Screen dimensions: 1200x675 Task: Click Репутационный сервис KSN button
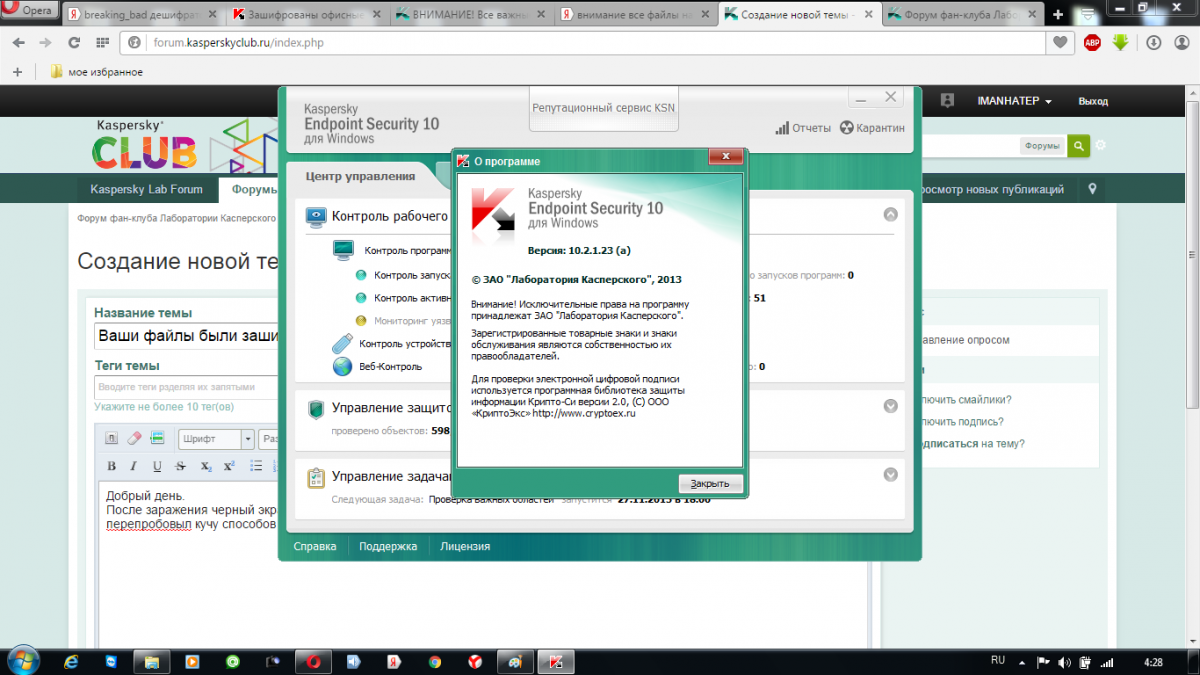click(x=603, y=108)
